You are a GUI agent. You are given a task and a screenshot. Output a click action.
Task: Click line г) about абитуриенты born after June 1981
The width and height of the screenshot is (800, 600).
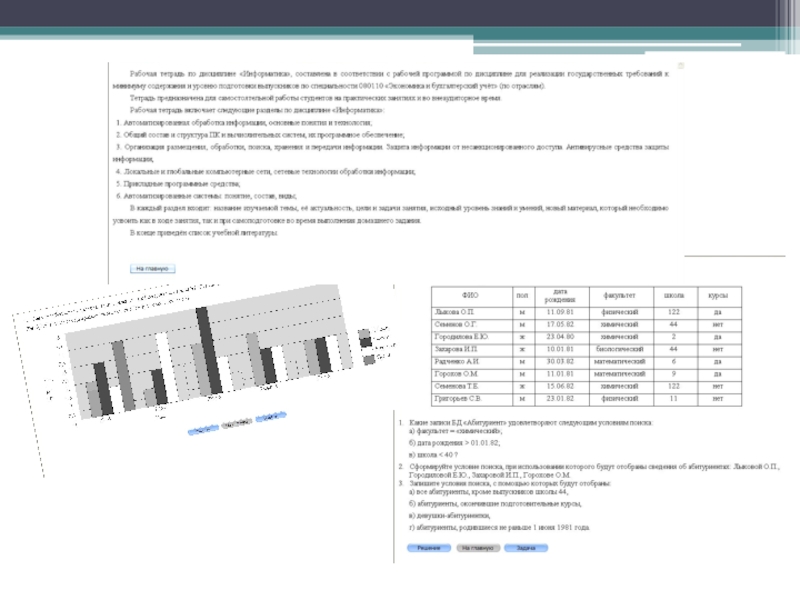point(499,528)
